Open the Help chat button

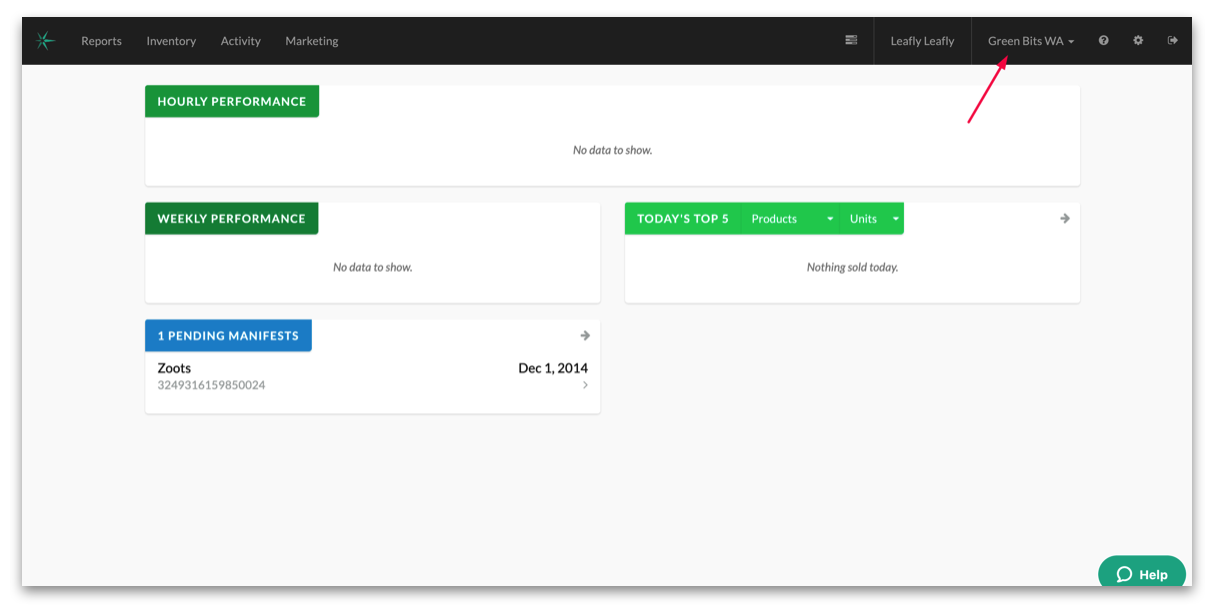(1141, 574)
